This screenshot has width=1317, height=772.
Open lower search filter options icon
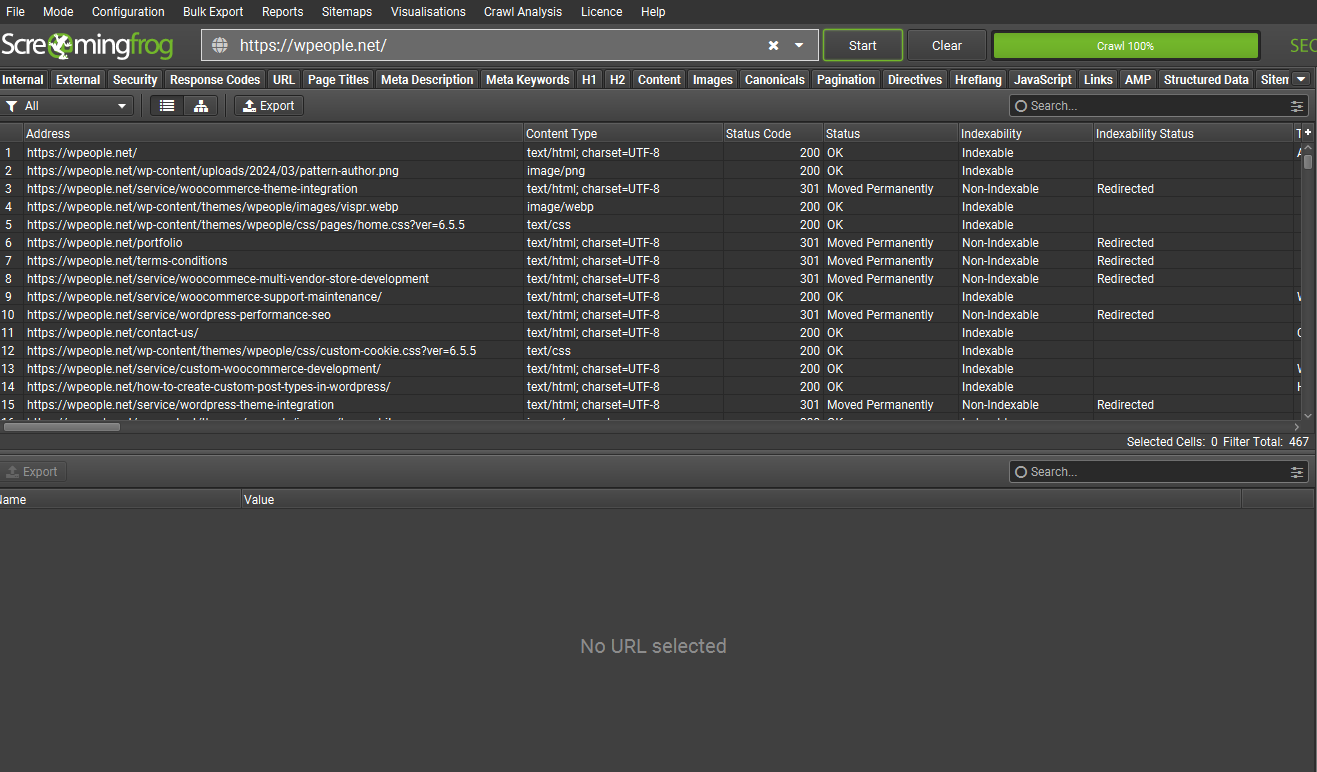point(1298,471)
